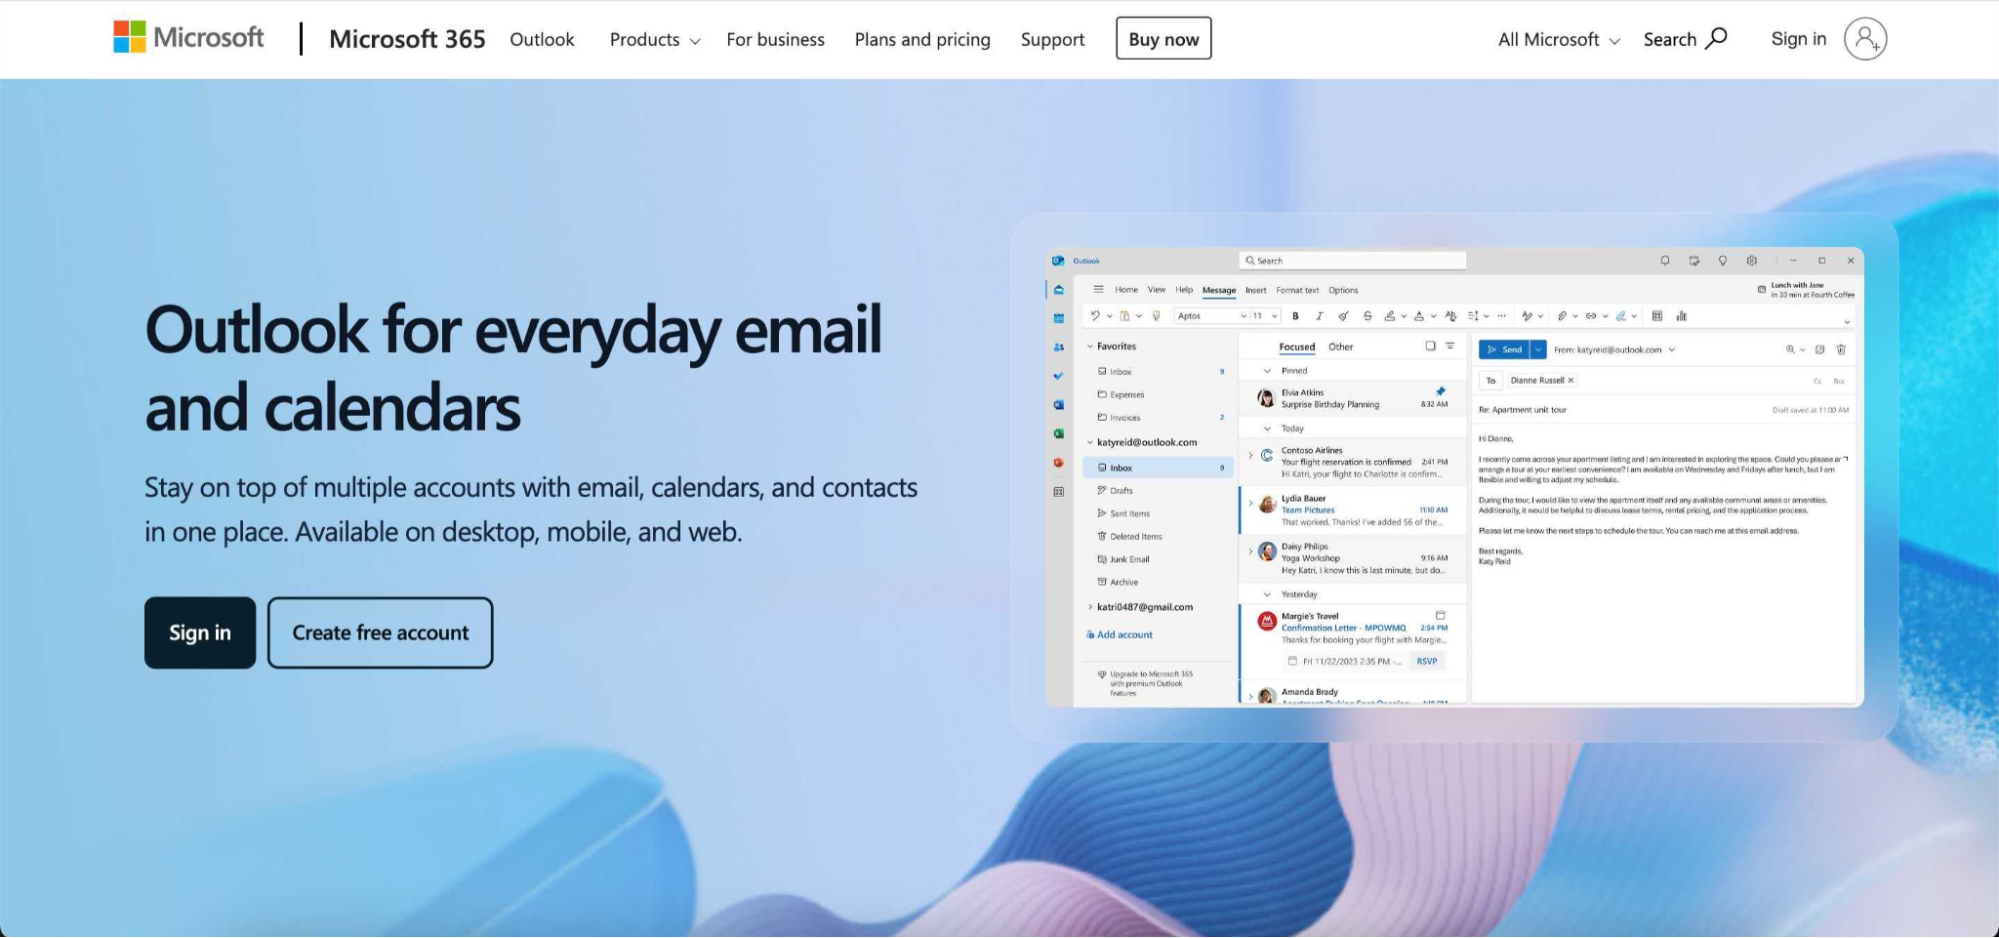Click the Outlook search field
Viewport: 1999px width, 938px height.
pos(1350,260)
